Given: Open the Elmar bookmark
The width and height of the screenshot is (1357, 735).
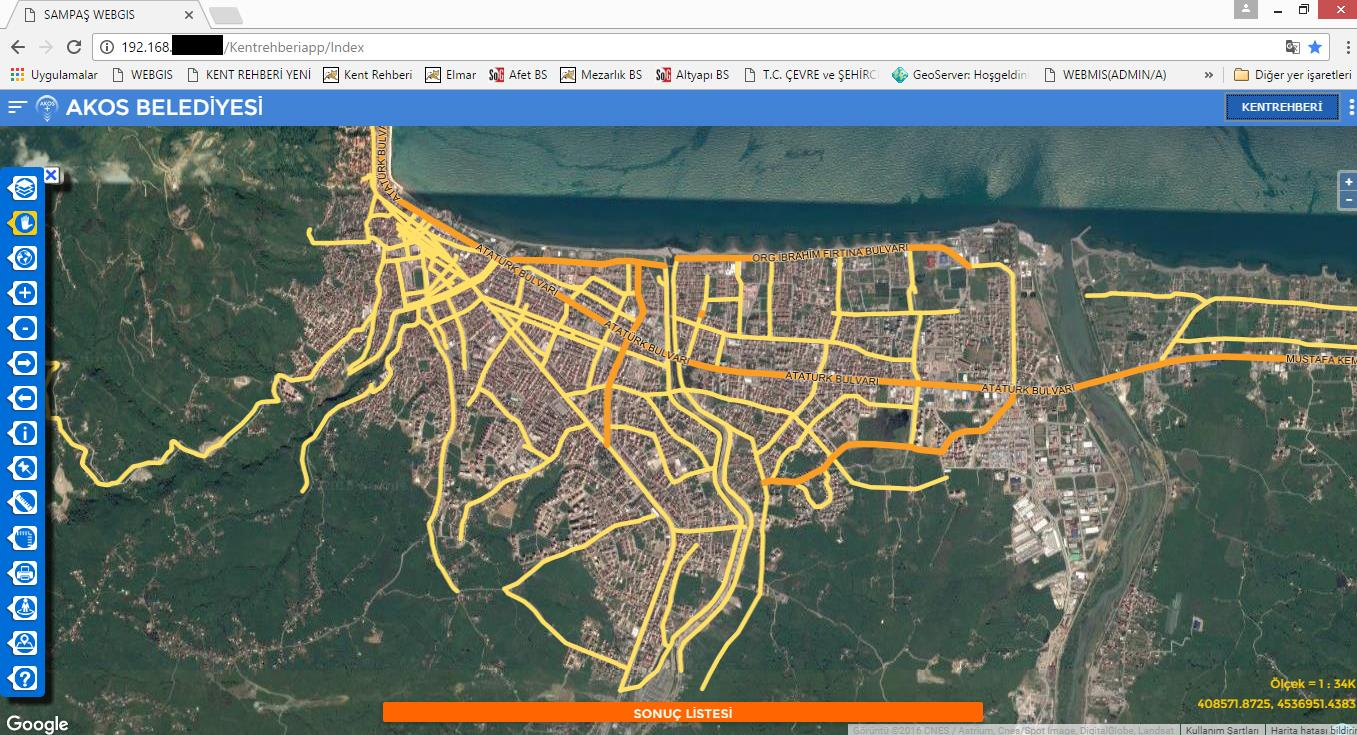Looking at the screenshot, I should click(x=450, y=75).
